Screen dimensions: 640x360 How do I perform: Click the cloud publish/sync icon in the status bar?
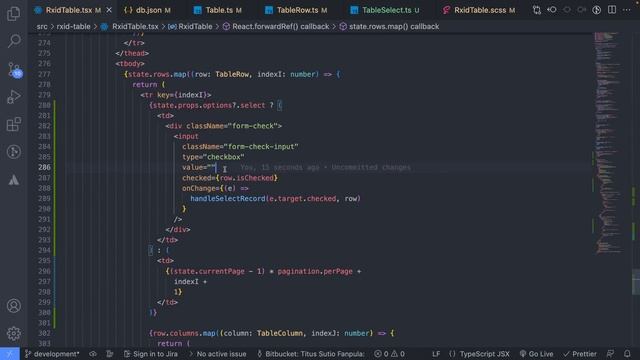(x=93, y=354)
